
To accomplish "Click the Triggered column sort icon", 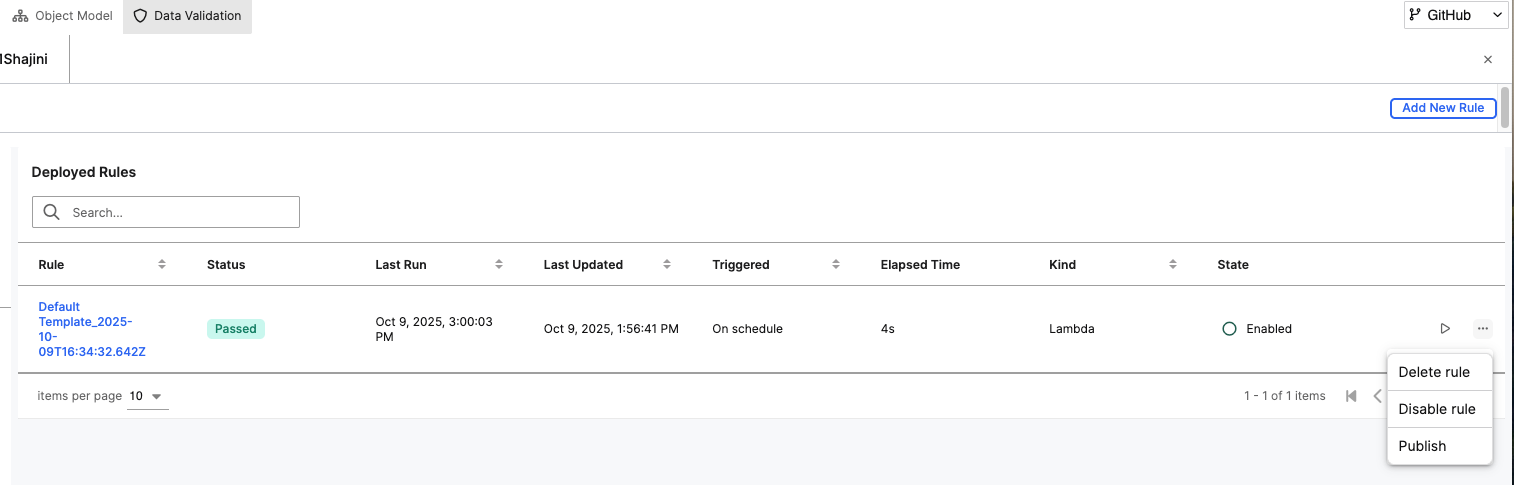I will 835,265.
